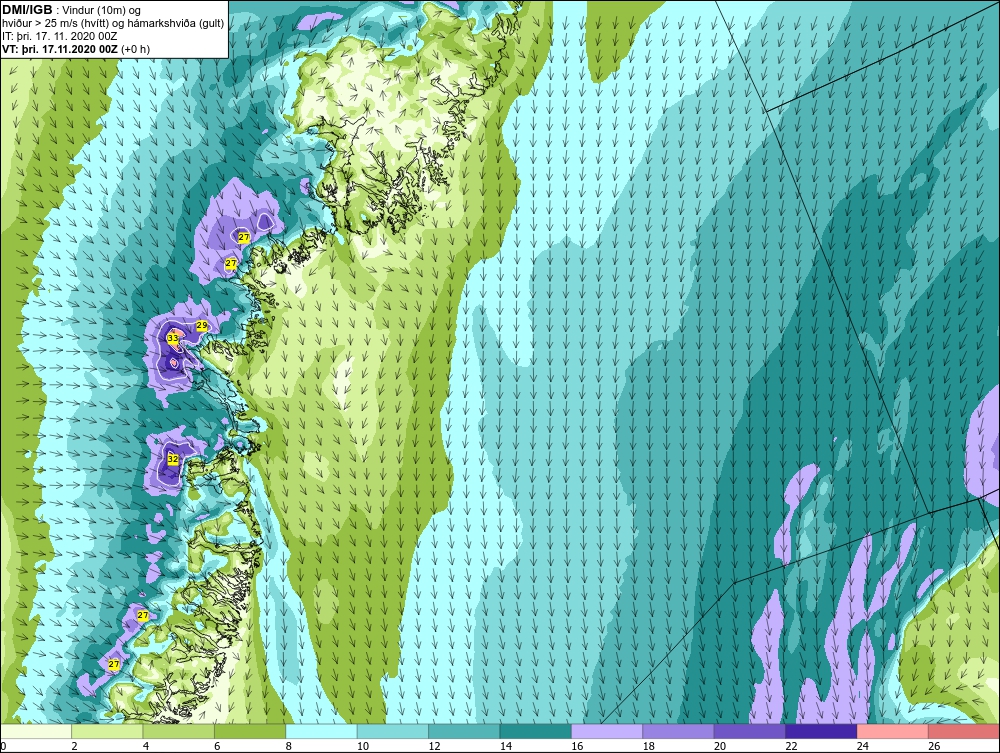The height and width of the screenshot is (753, 1000).
Task: Click the legend scale number 24
Action: pos(863,747)
